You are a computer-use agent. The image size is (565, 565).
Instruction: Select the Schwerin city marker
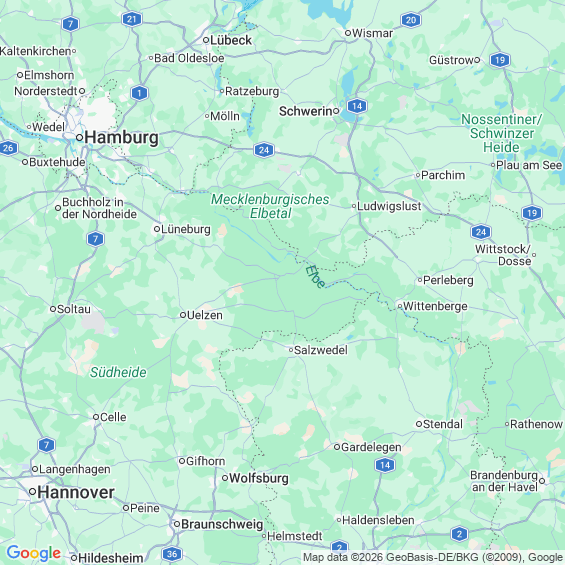click(336, 111)
